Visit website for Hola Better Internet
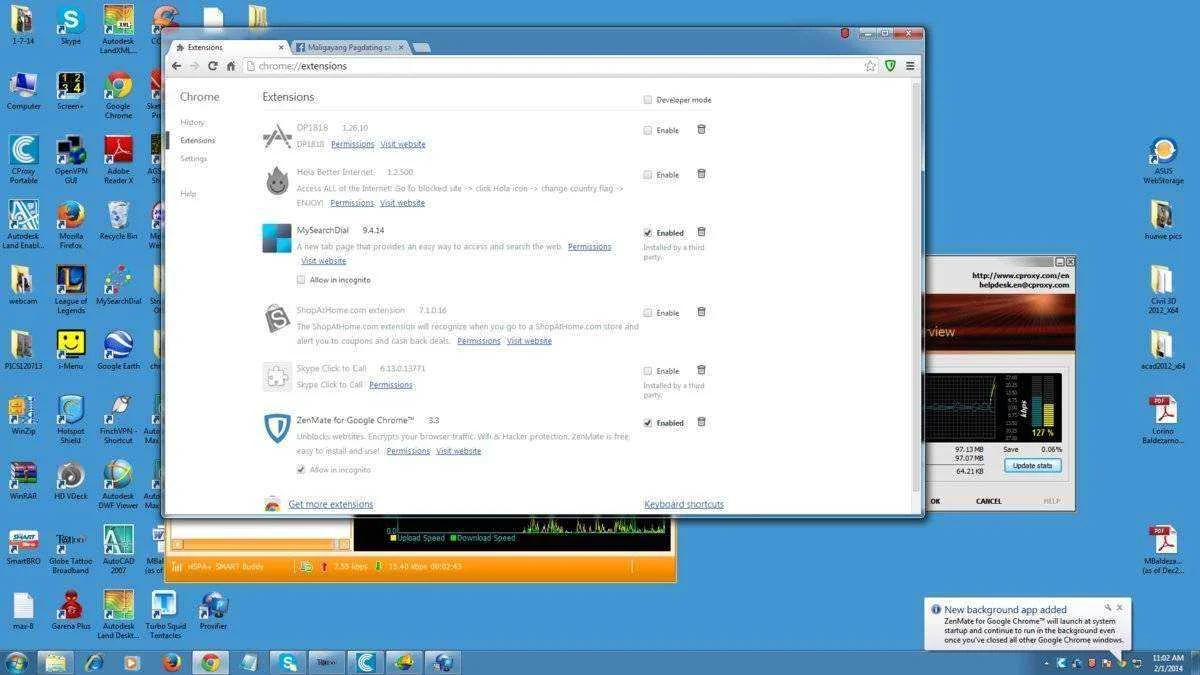 [x=402, y=202]
